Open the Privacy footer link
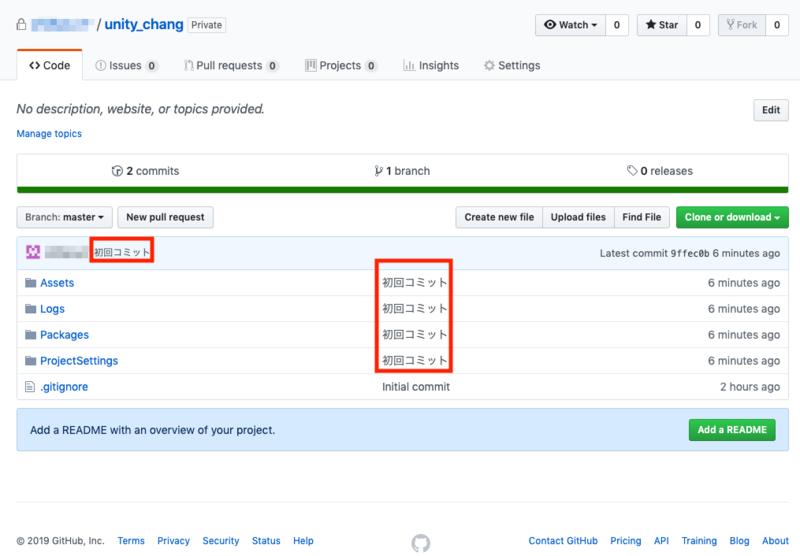This screenshot has width=800, height=556. 173,541
